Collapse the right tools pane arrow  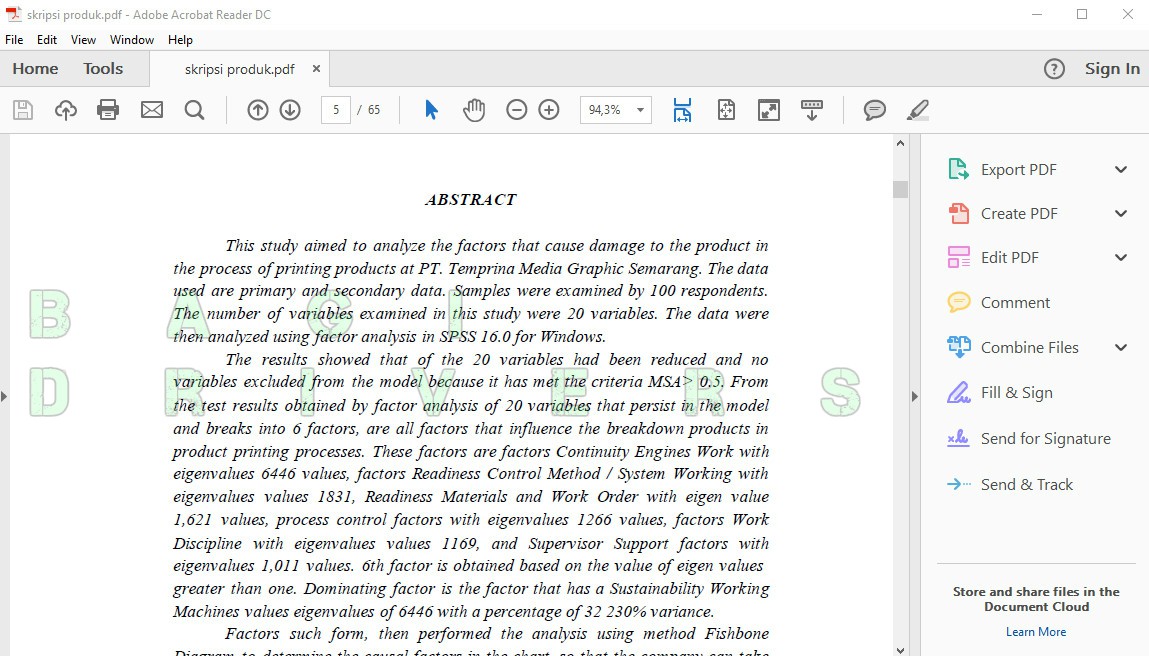coord(915,396)
